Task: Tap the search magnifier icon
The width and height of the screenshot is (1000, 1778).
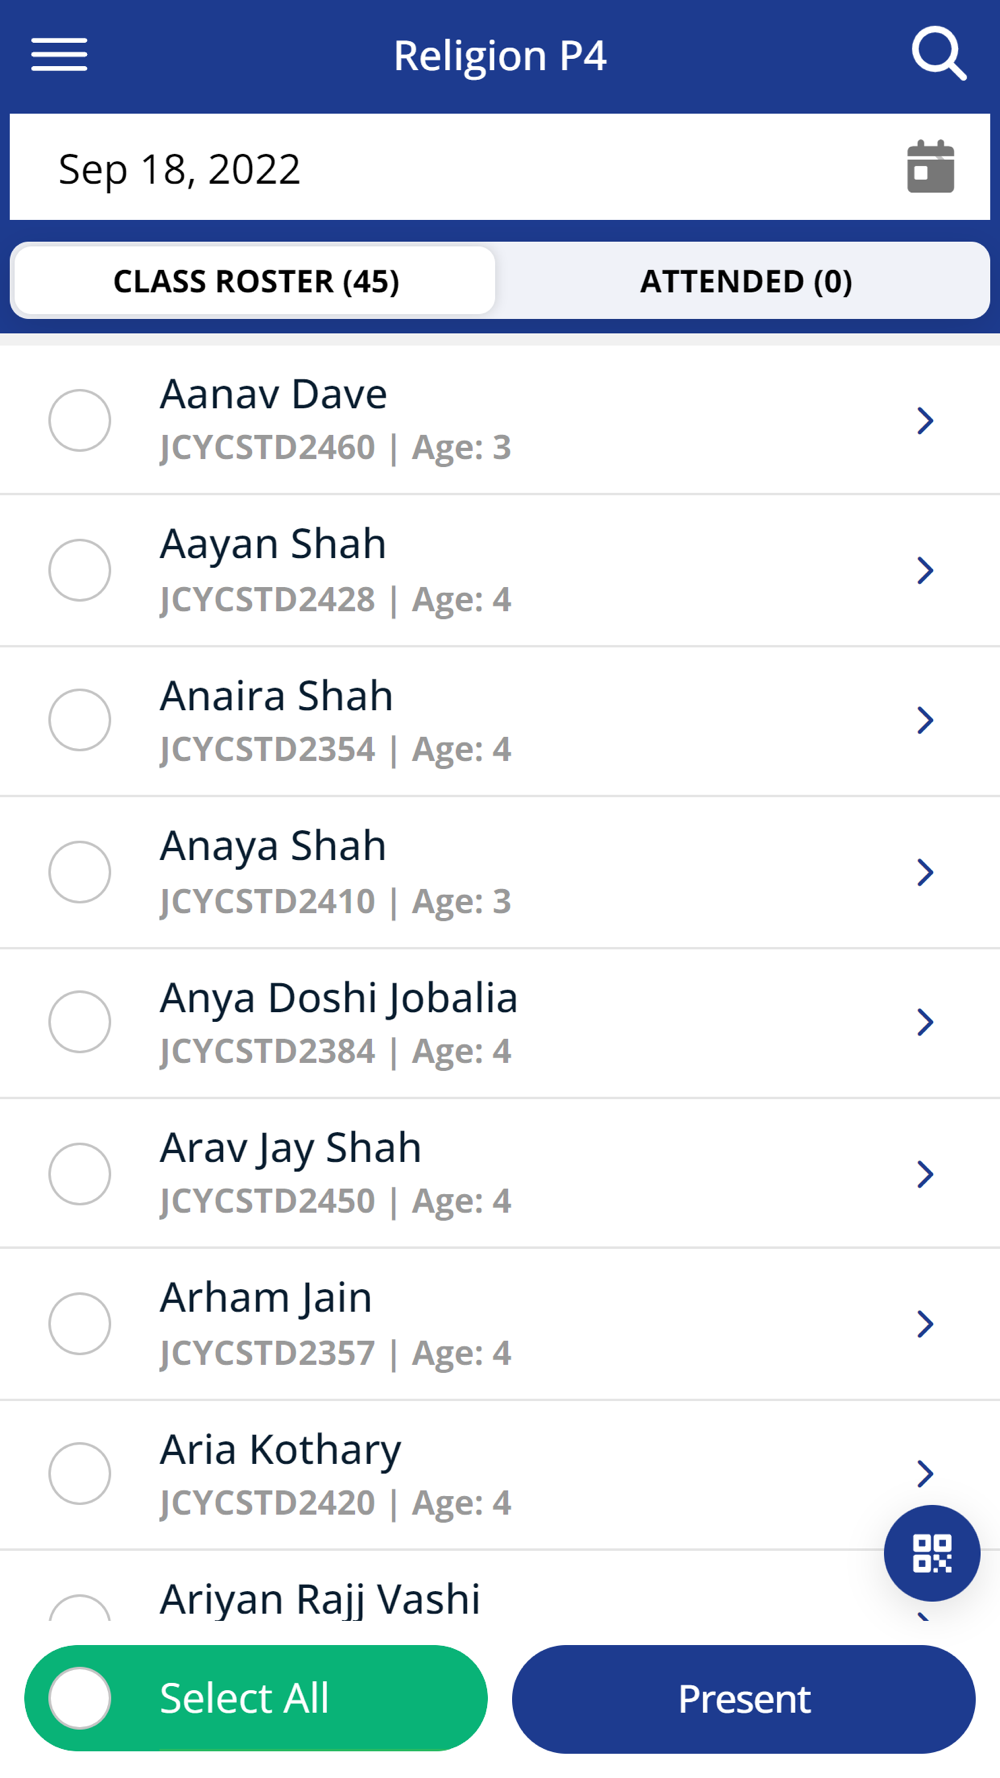Action: coord(938,54)
